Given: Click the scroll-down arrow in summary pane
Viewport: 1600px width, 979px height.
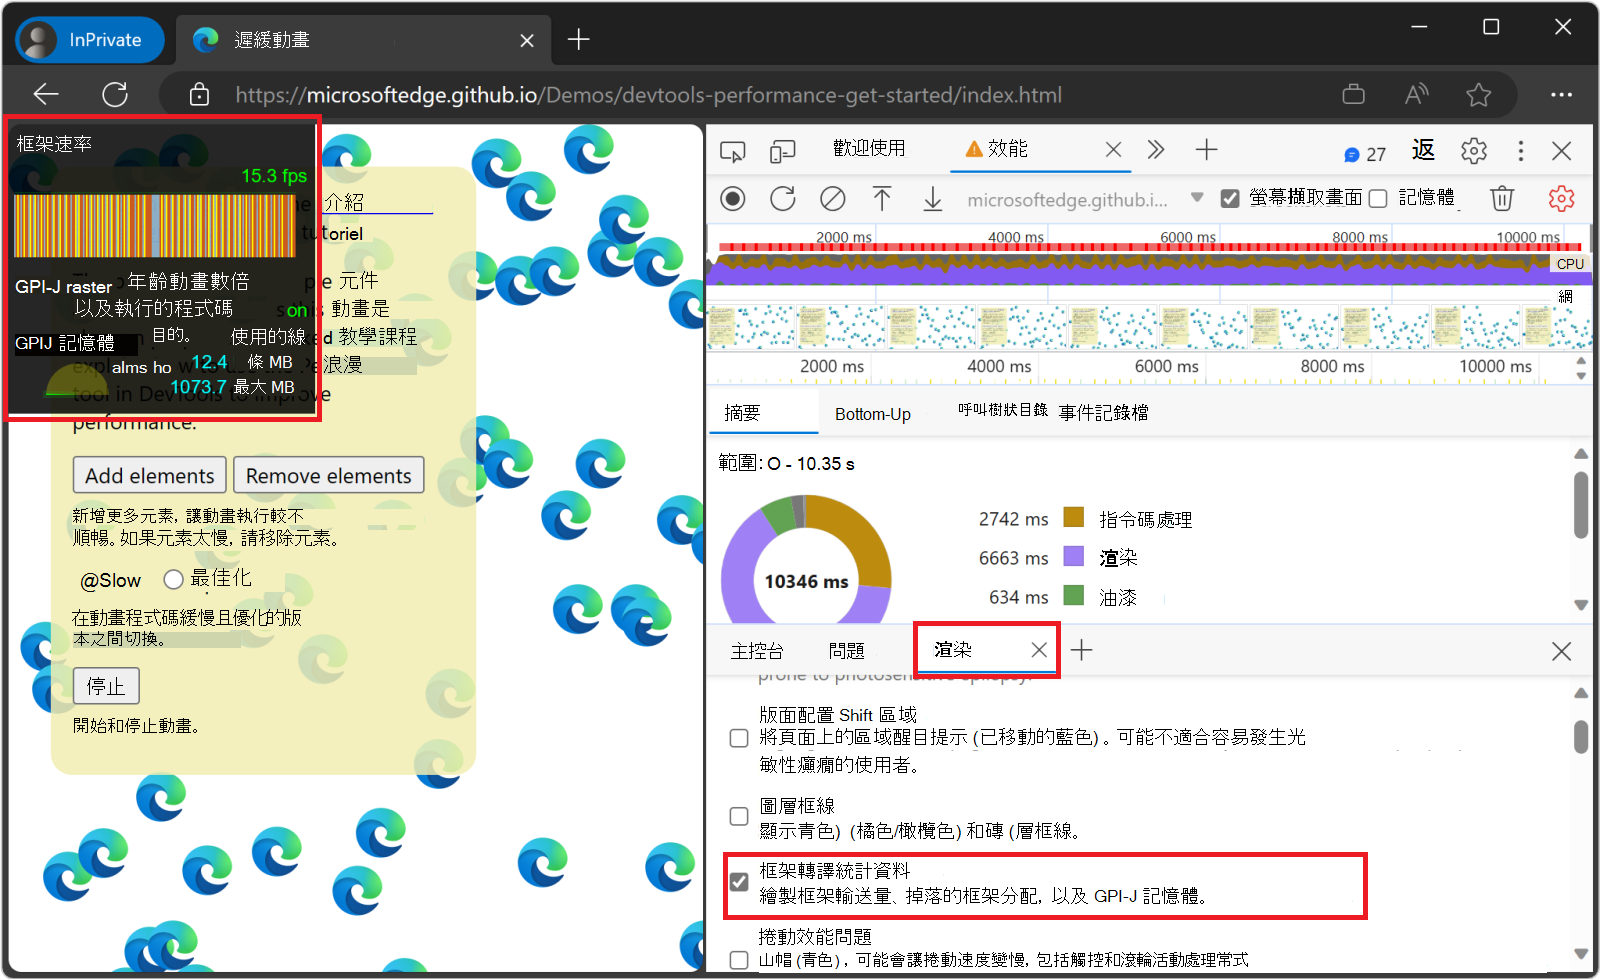Looking at the screenshot, I should tap(1581, 605).
